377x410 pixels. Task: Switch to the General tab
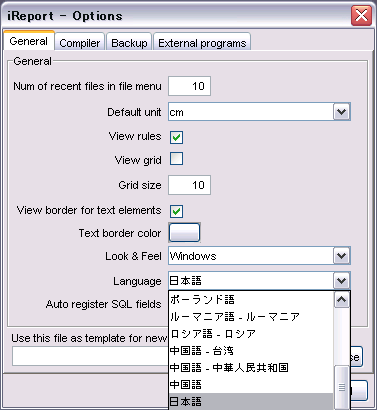click(29, 41)
